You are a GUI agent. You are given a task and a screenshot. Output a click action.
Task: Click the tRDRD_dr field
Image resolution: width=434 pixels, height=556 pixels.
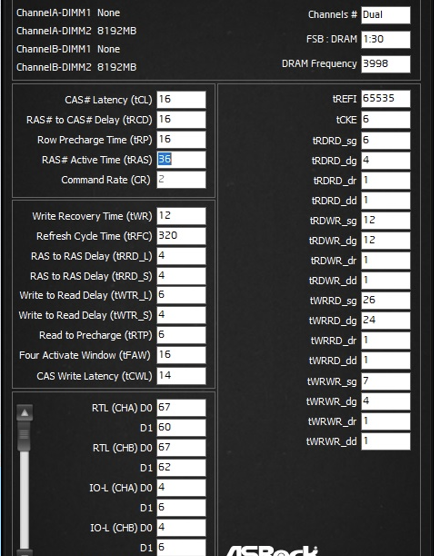click(x=386, y=180)
